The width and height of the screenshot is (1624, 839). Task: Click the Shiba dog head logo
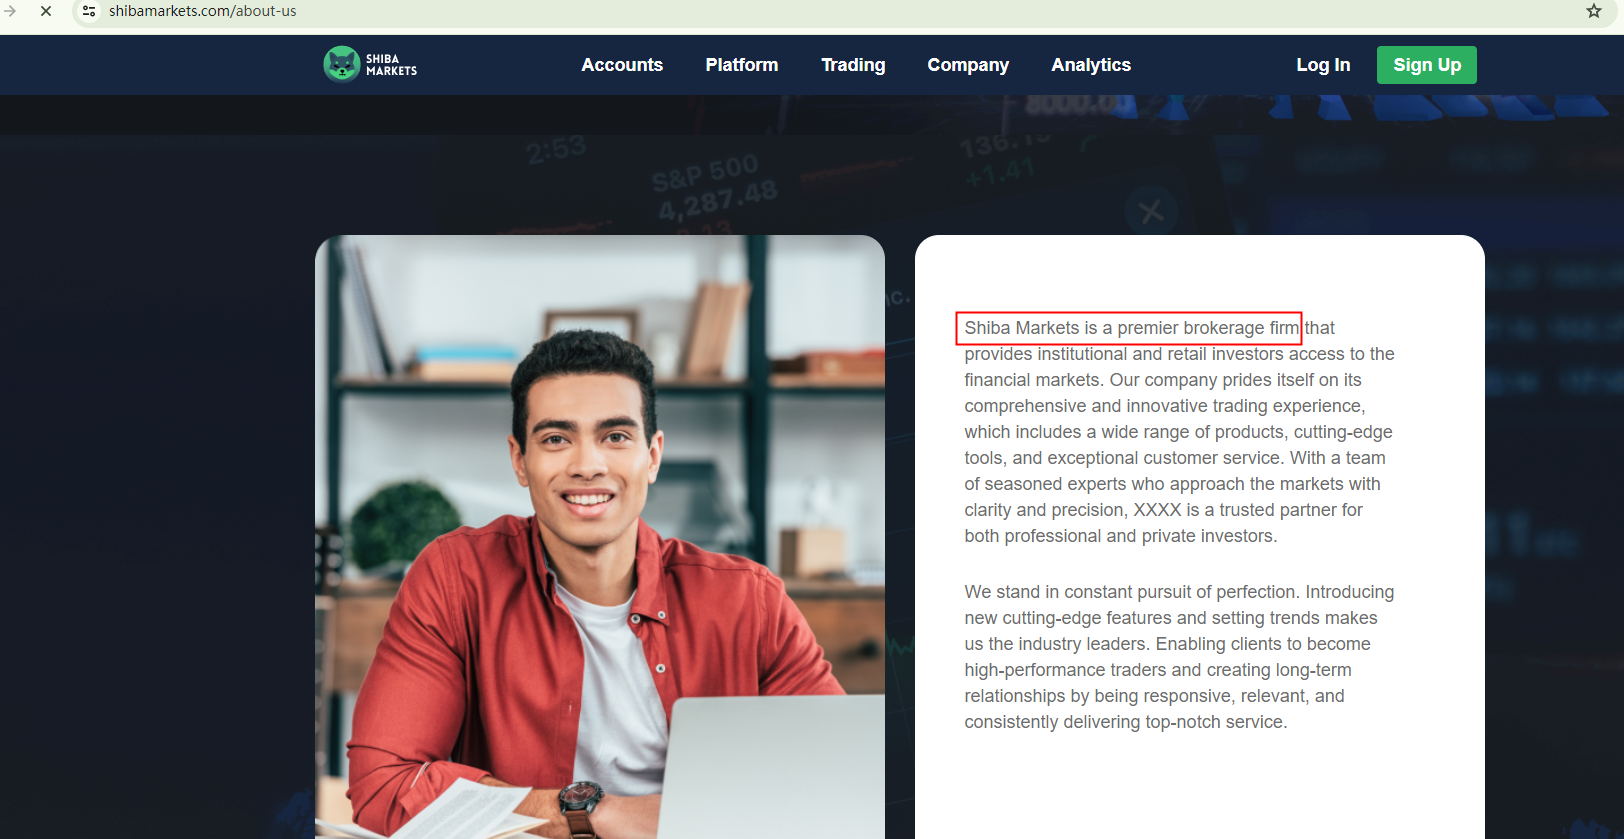342,64
